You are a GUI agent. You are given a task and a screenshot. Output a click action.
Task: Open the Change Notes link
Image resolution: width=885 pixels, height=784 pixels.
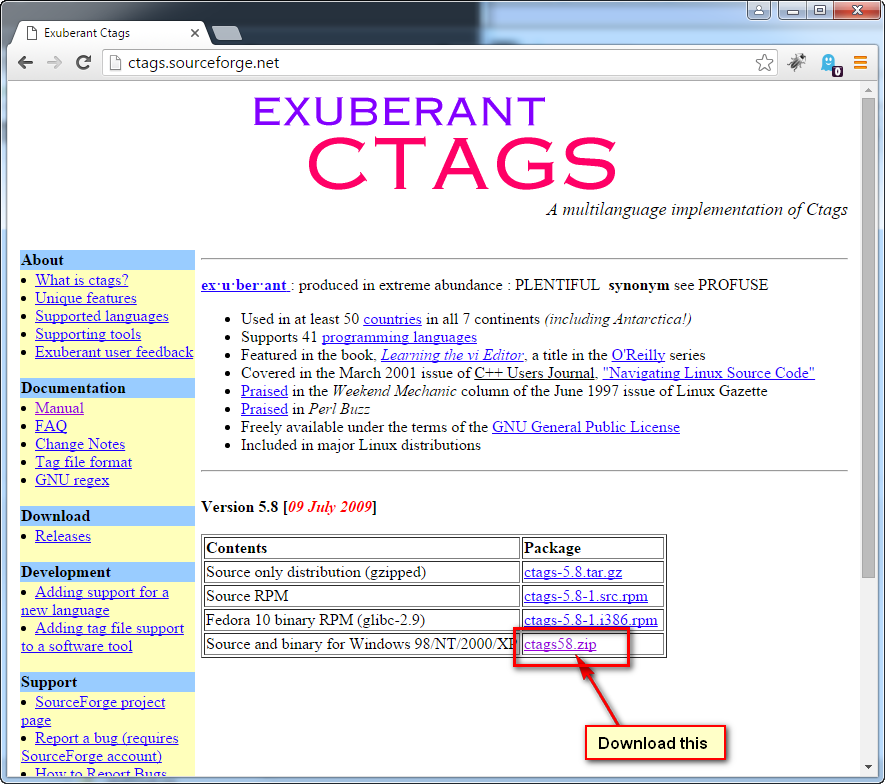click(80, 444)
